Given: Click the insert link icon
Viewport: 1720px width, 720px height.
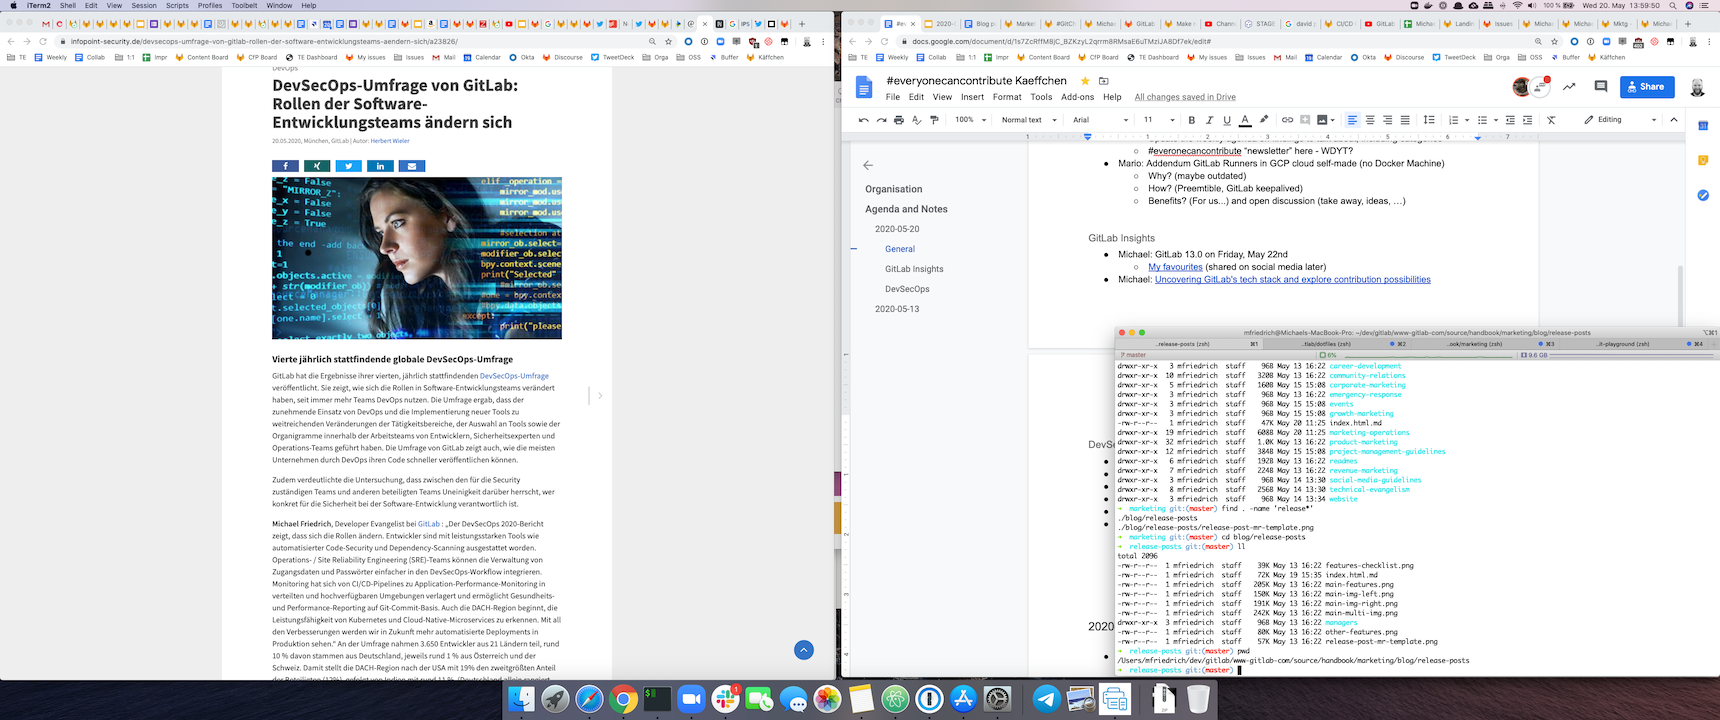Looking at the screenshot, I should click(x=1287, y=120).
